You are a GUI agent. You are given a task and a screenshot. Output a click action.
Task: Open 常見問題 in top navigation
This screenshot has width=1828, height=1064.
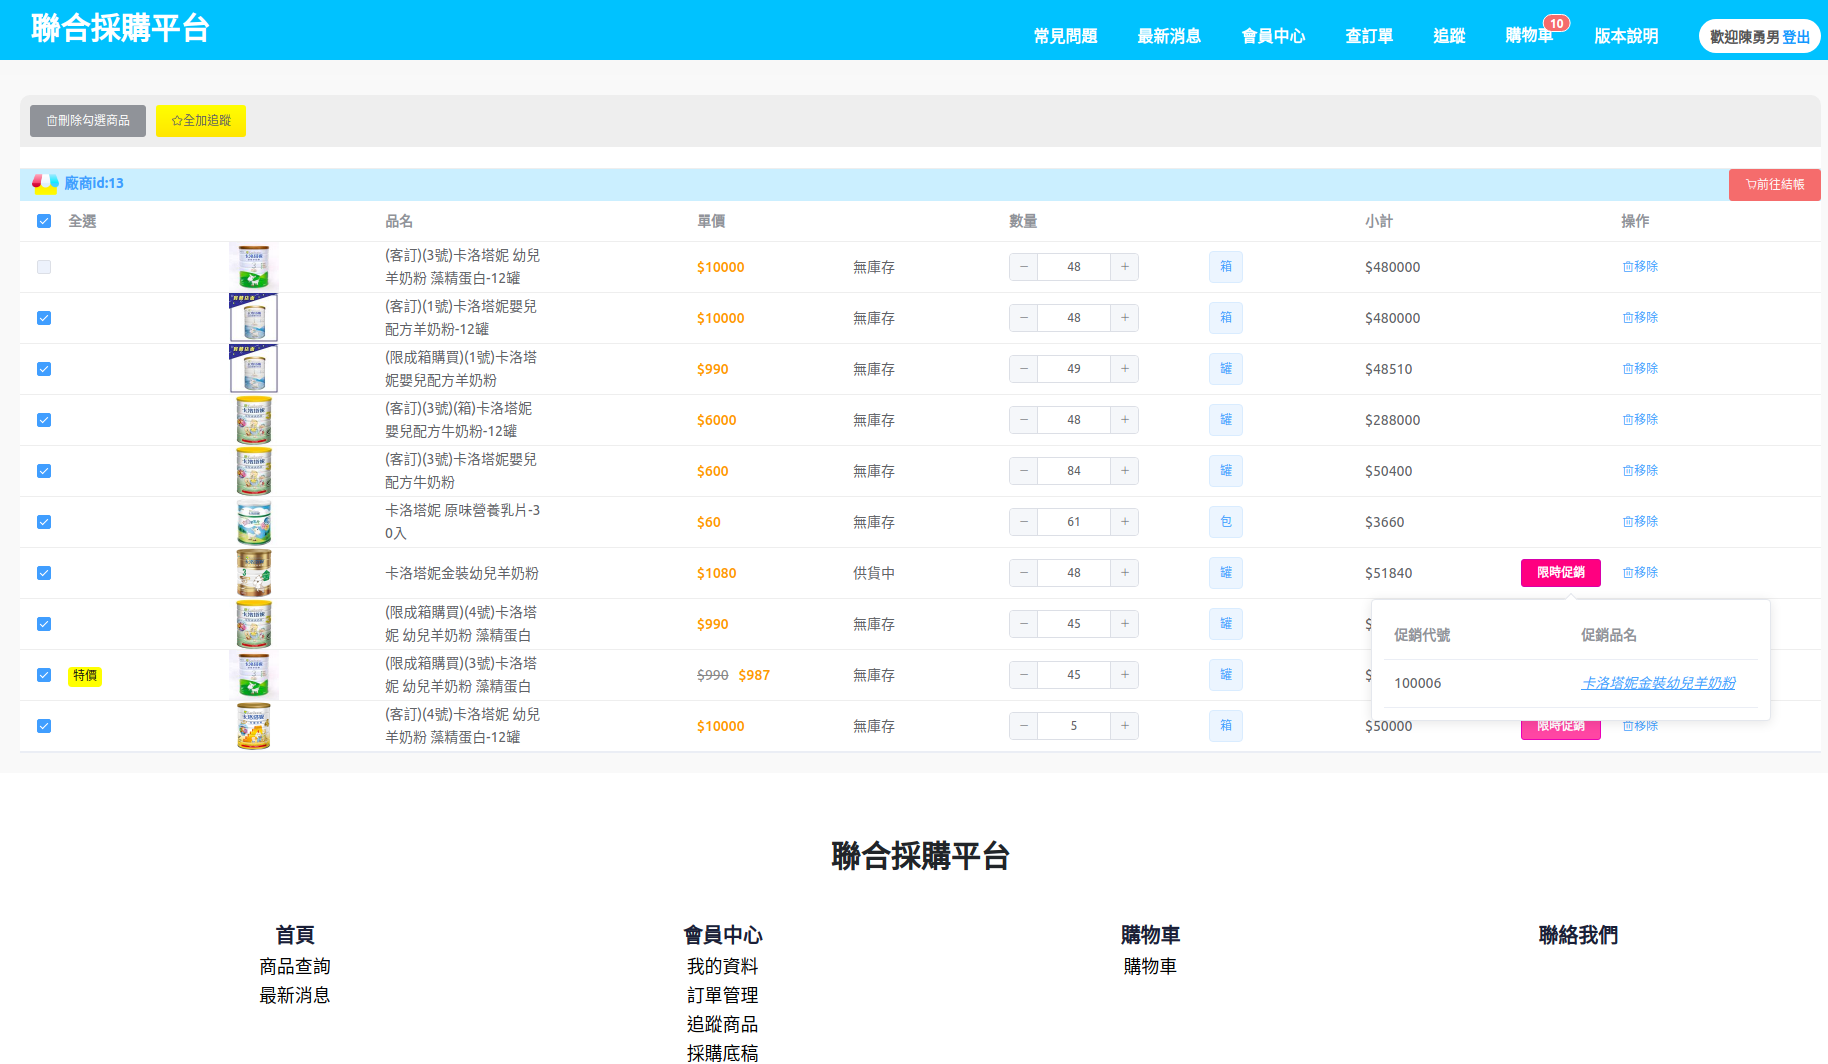pos(1065,36)
